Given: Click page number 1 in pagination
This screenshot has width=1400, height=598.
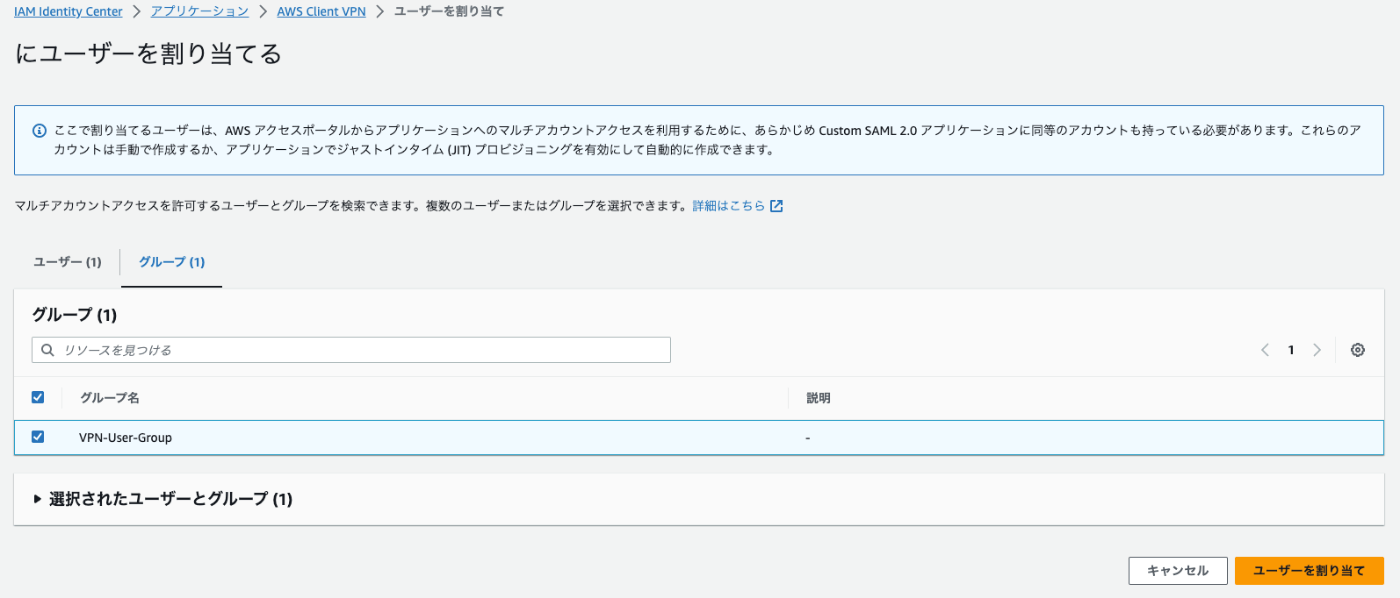Looking at the screenshot, I should (1291, 350).
